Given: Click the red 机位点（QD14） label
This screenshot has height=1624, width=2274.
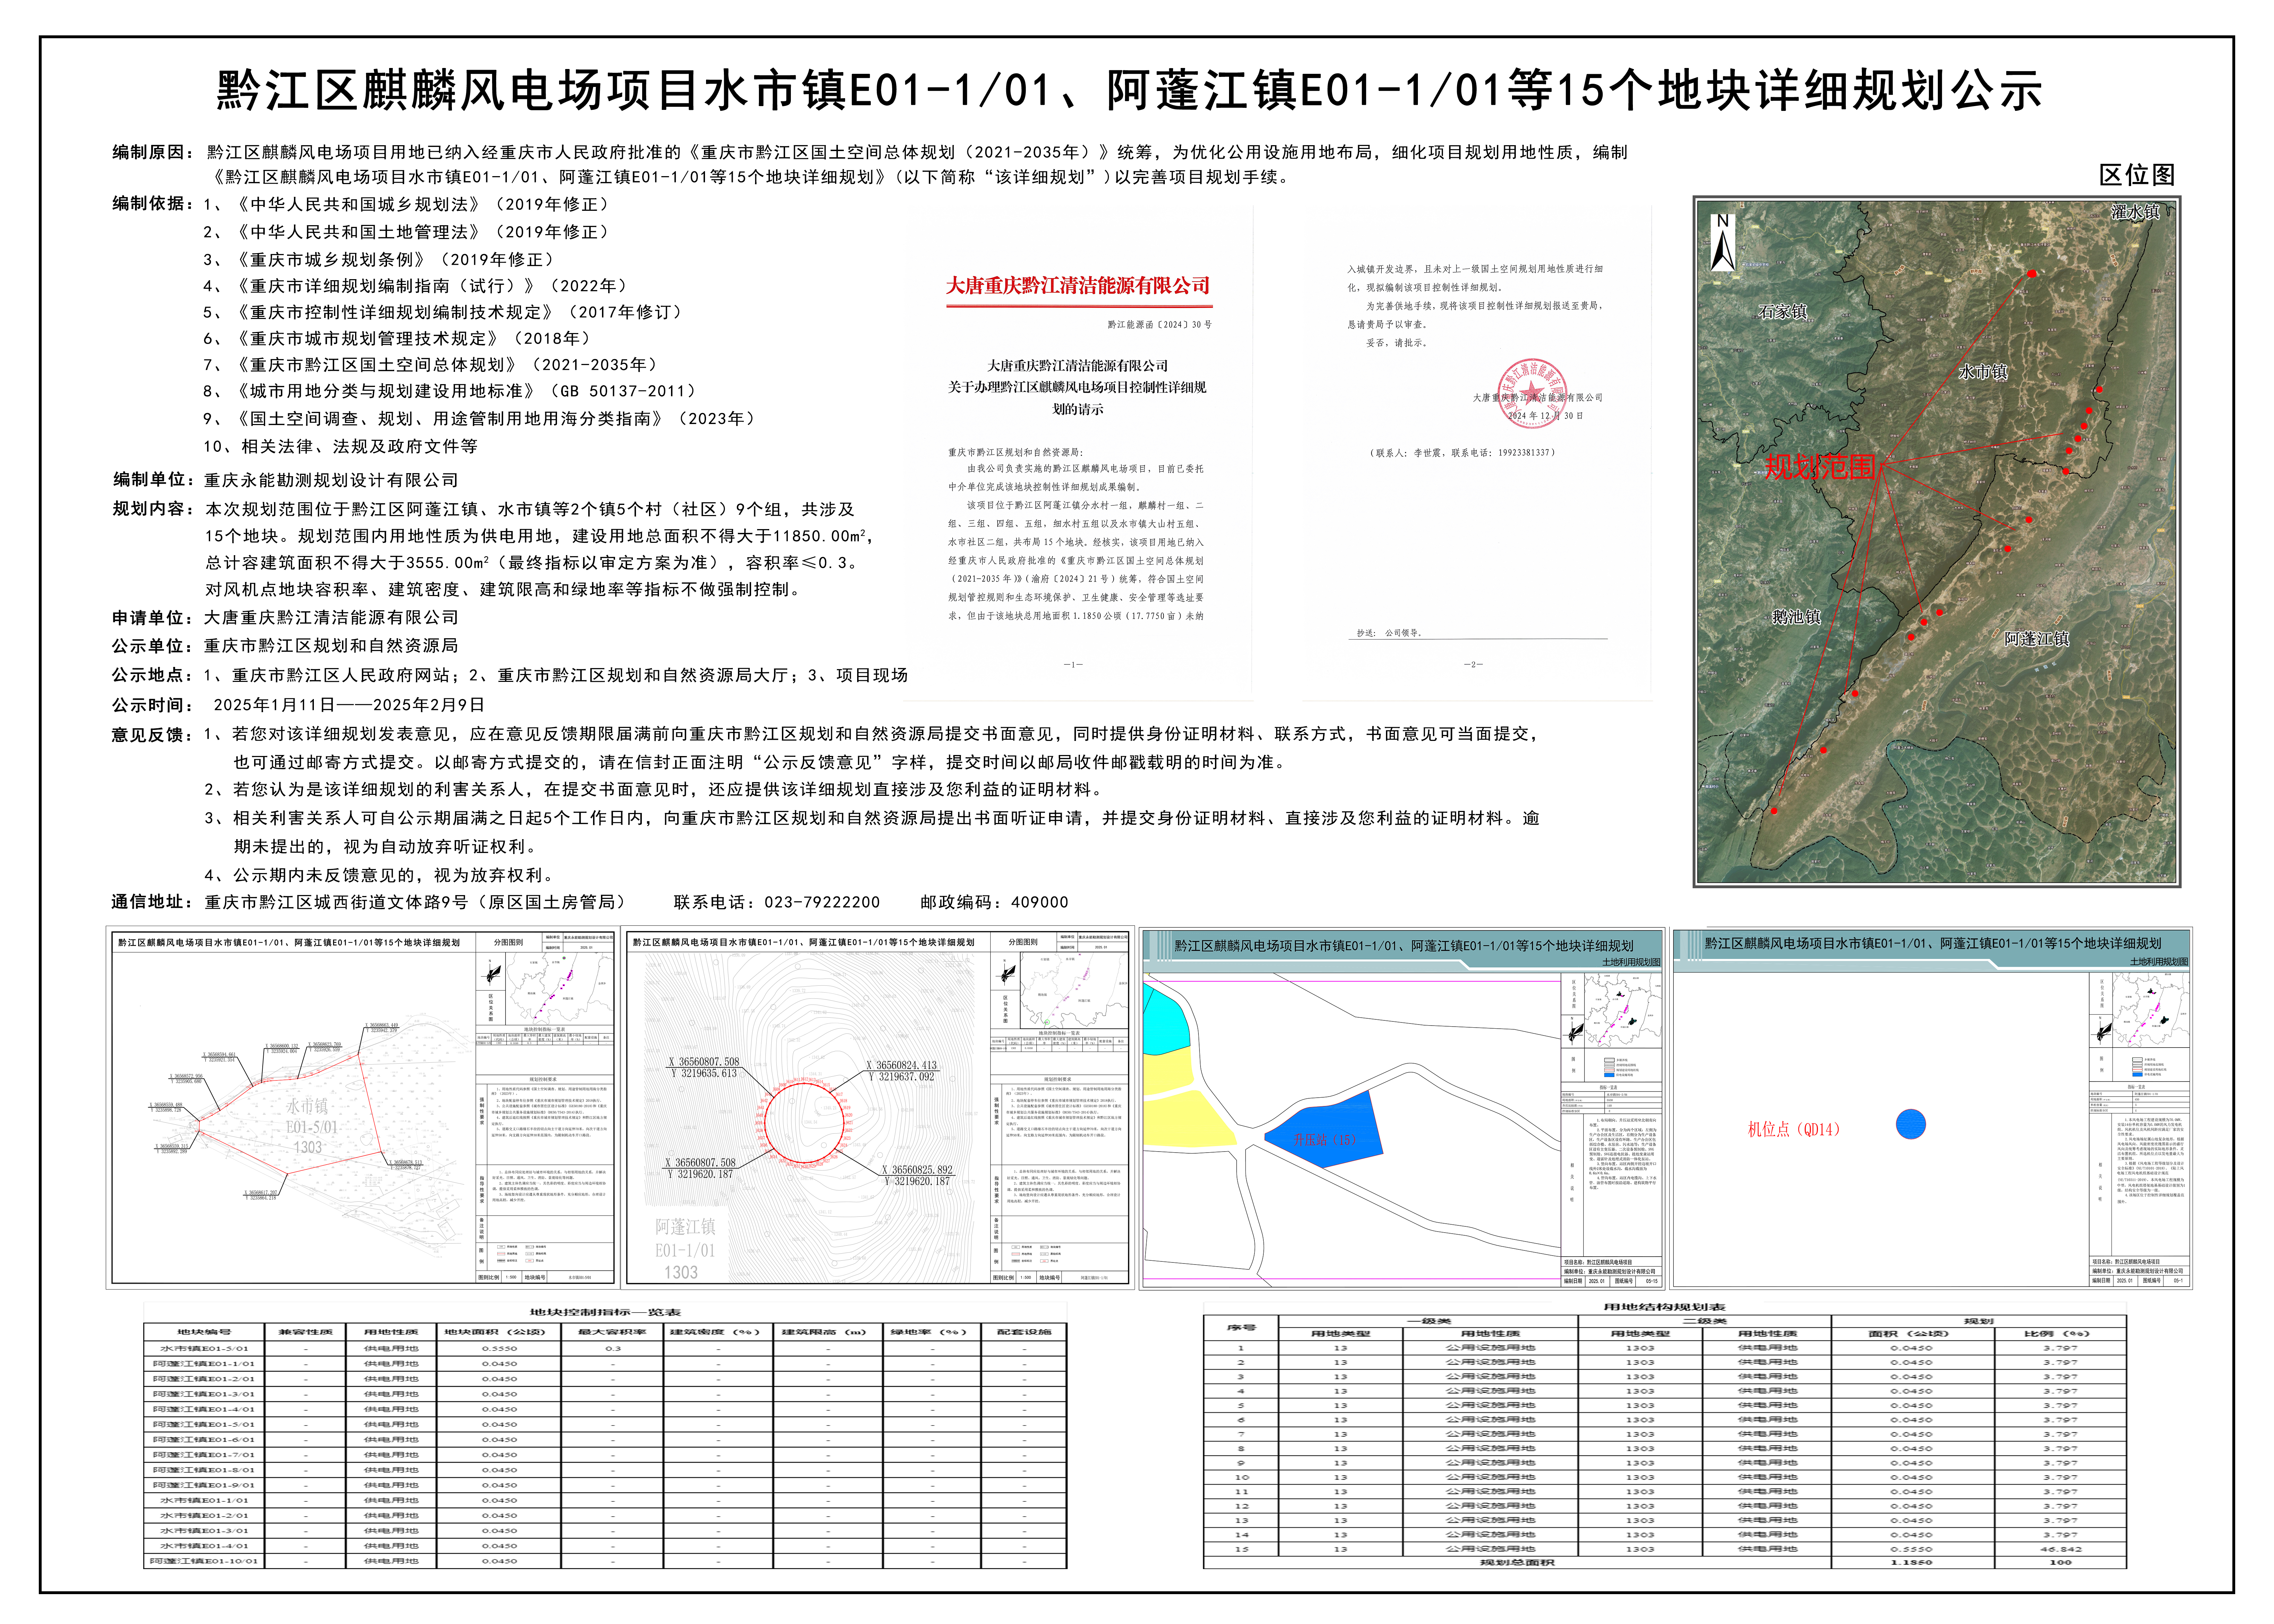Looking at the screenshot, I should 1794,1129.
